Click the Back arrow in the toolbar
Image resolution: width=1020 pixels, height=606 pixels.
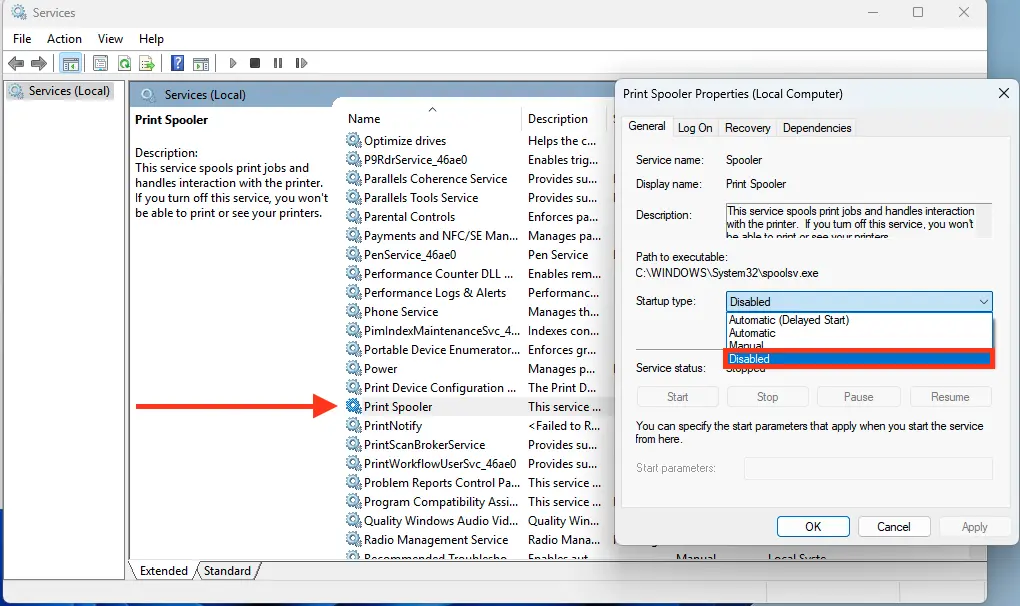pos(16,63)
